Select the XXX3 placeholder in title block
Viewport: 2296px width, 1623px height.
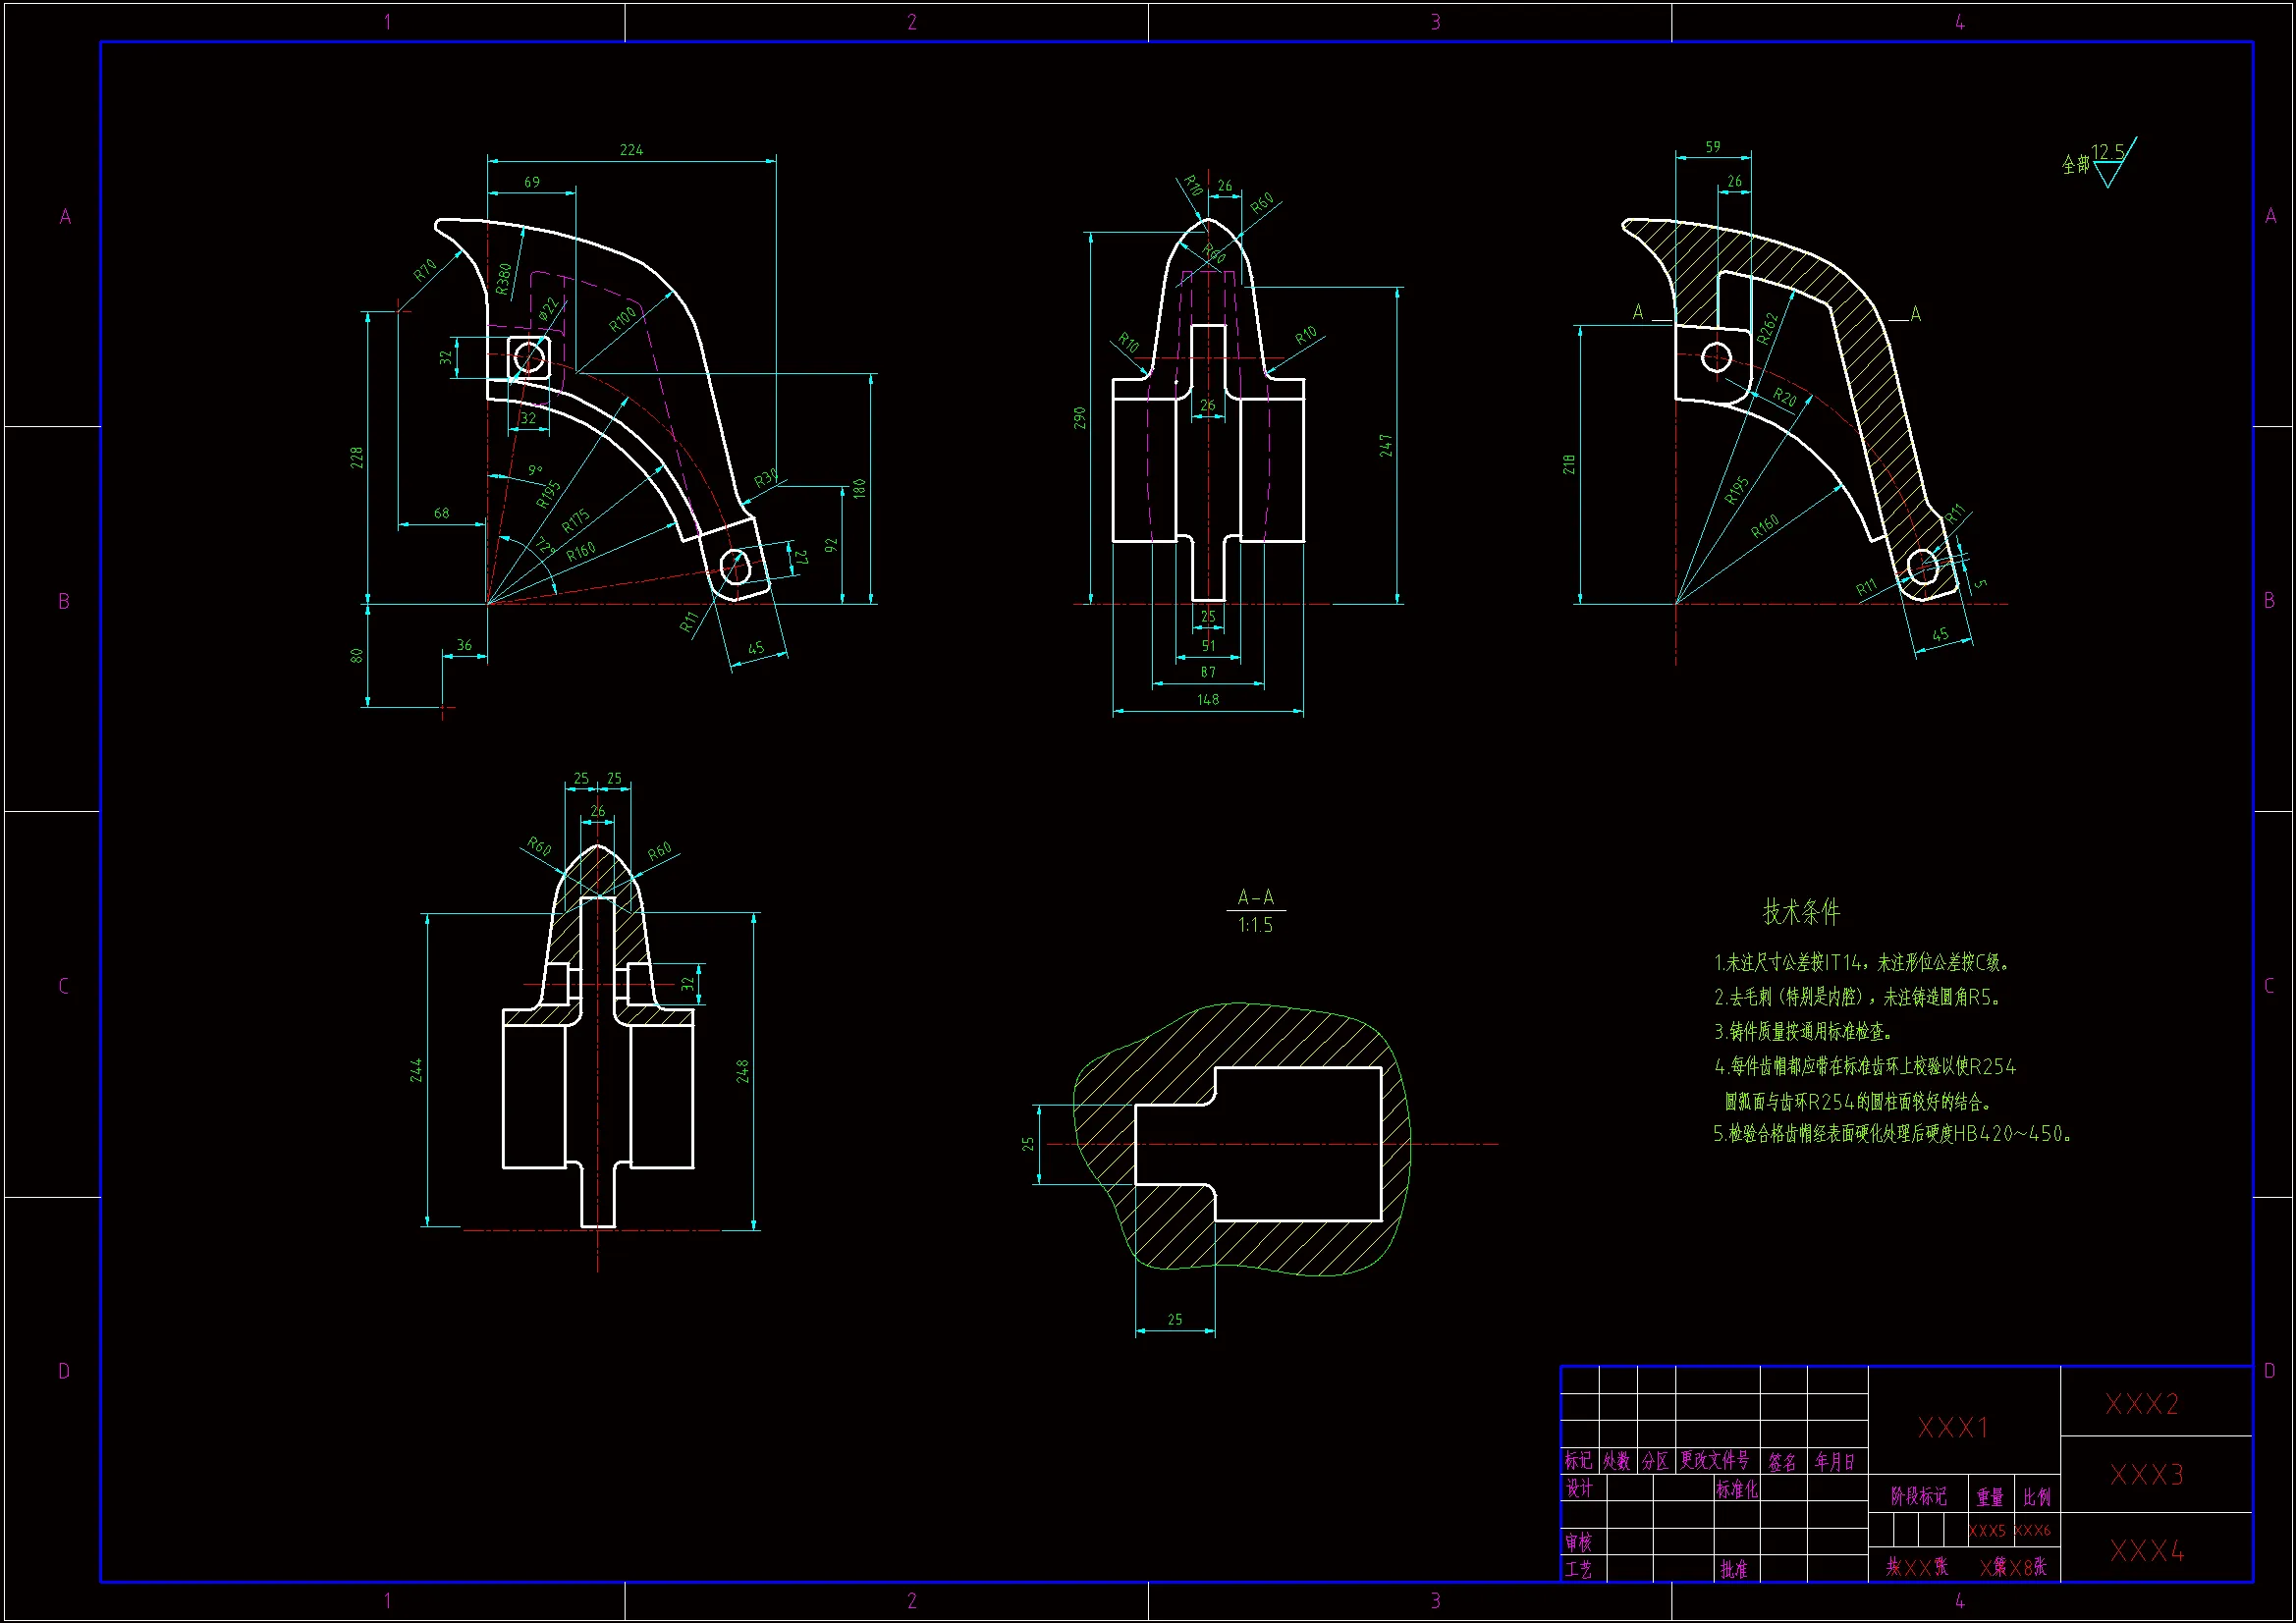[2146, 1474]
